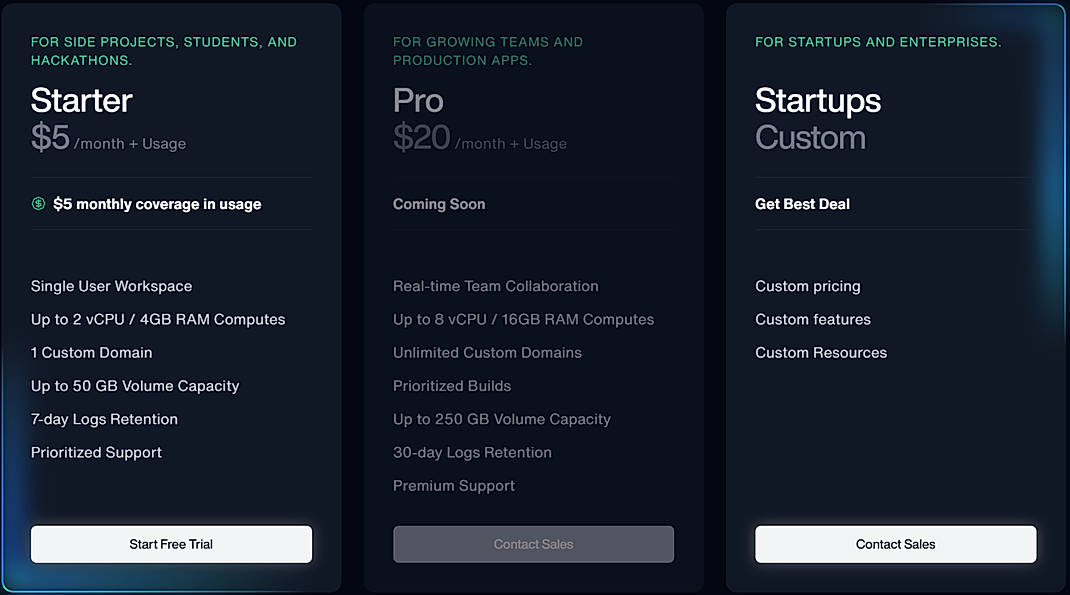This screenshot has width=1070, height=595.
Task: Click the Custom price text under Startups
Action: (810, 138)
